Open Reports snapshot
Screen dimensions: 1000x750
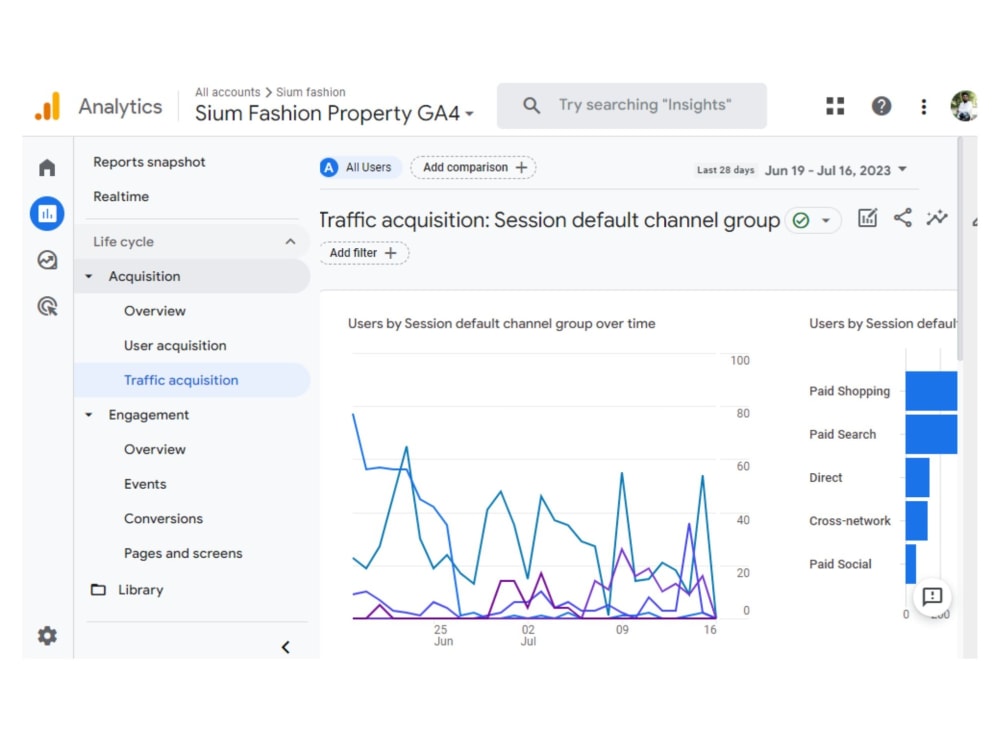pyautogui.click(x=149, y=162)
